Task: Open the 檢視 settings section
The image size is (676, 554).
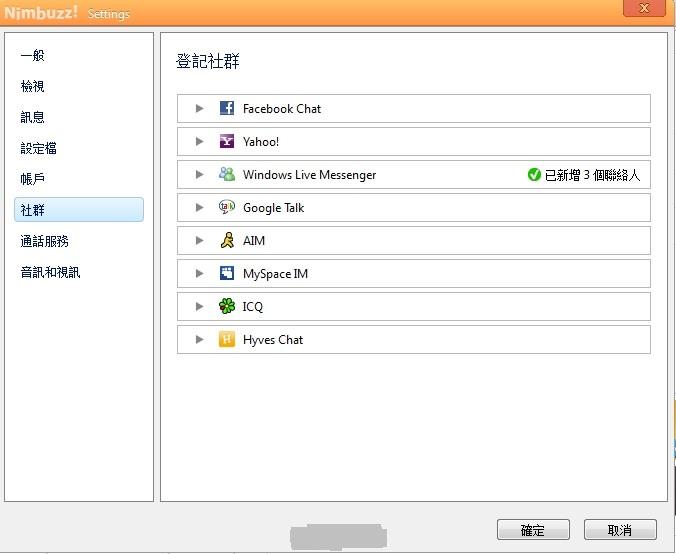Action: point(32,86)
